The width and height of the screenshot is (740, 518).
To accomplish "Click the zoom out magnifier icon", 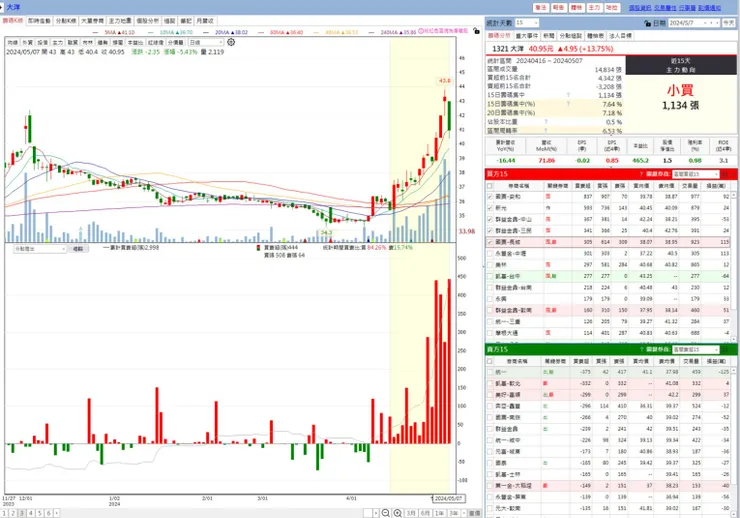I will 386,513.
